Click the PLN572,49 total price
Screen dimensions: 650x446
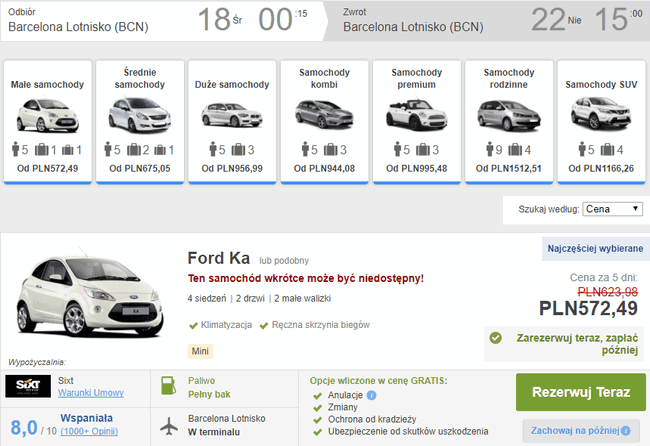click(x=588, y=308)
